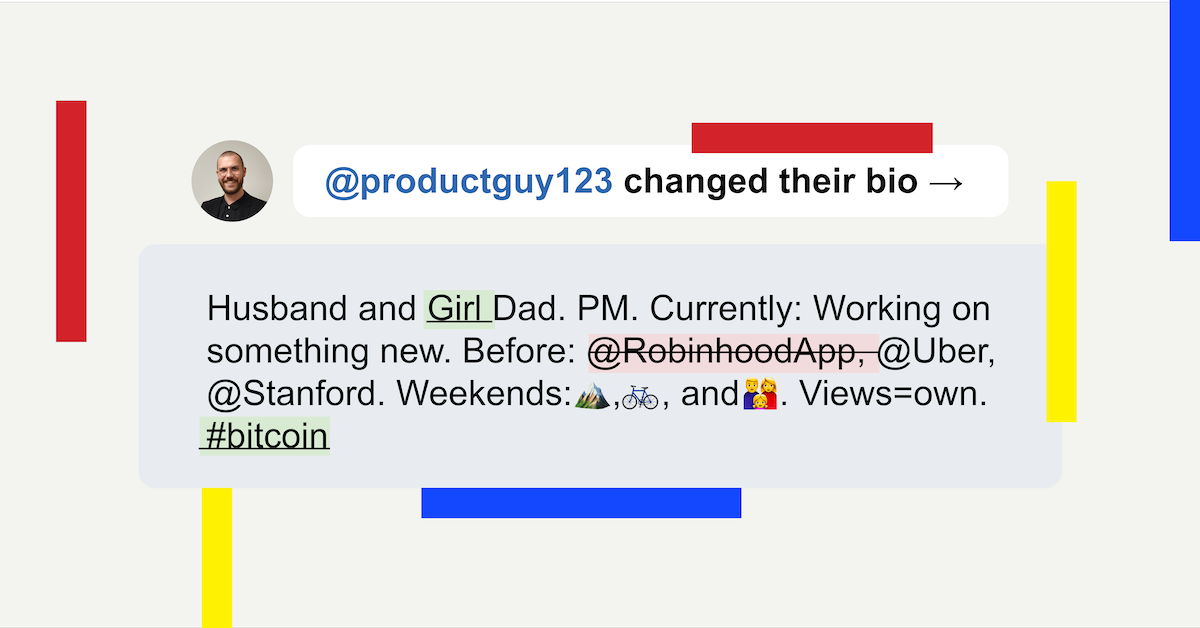Viewport: 1200px width, 628px height.
Task: Click the tall red bar on left
Action: point(71,221)
